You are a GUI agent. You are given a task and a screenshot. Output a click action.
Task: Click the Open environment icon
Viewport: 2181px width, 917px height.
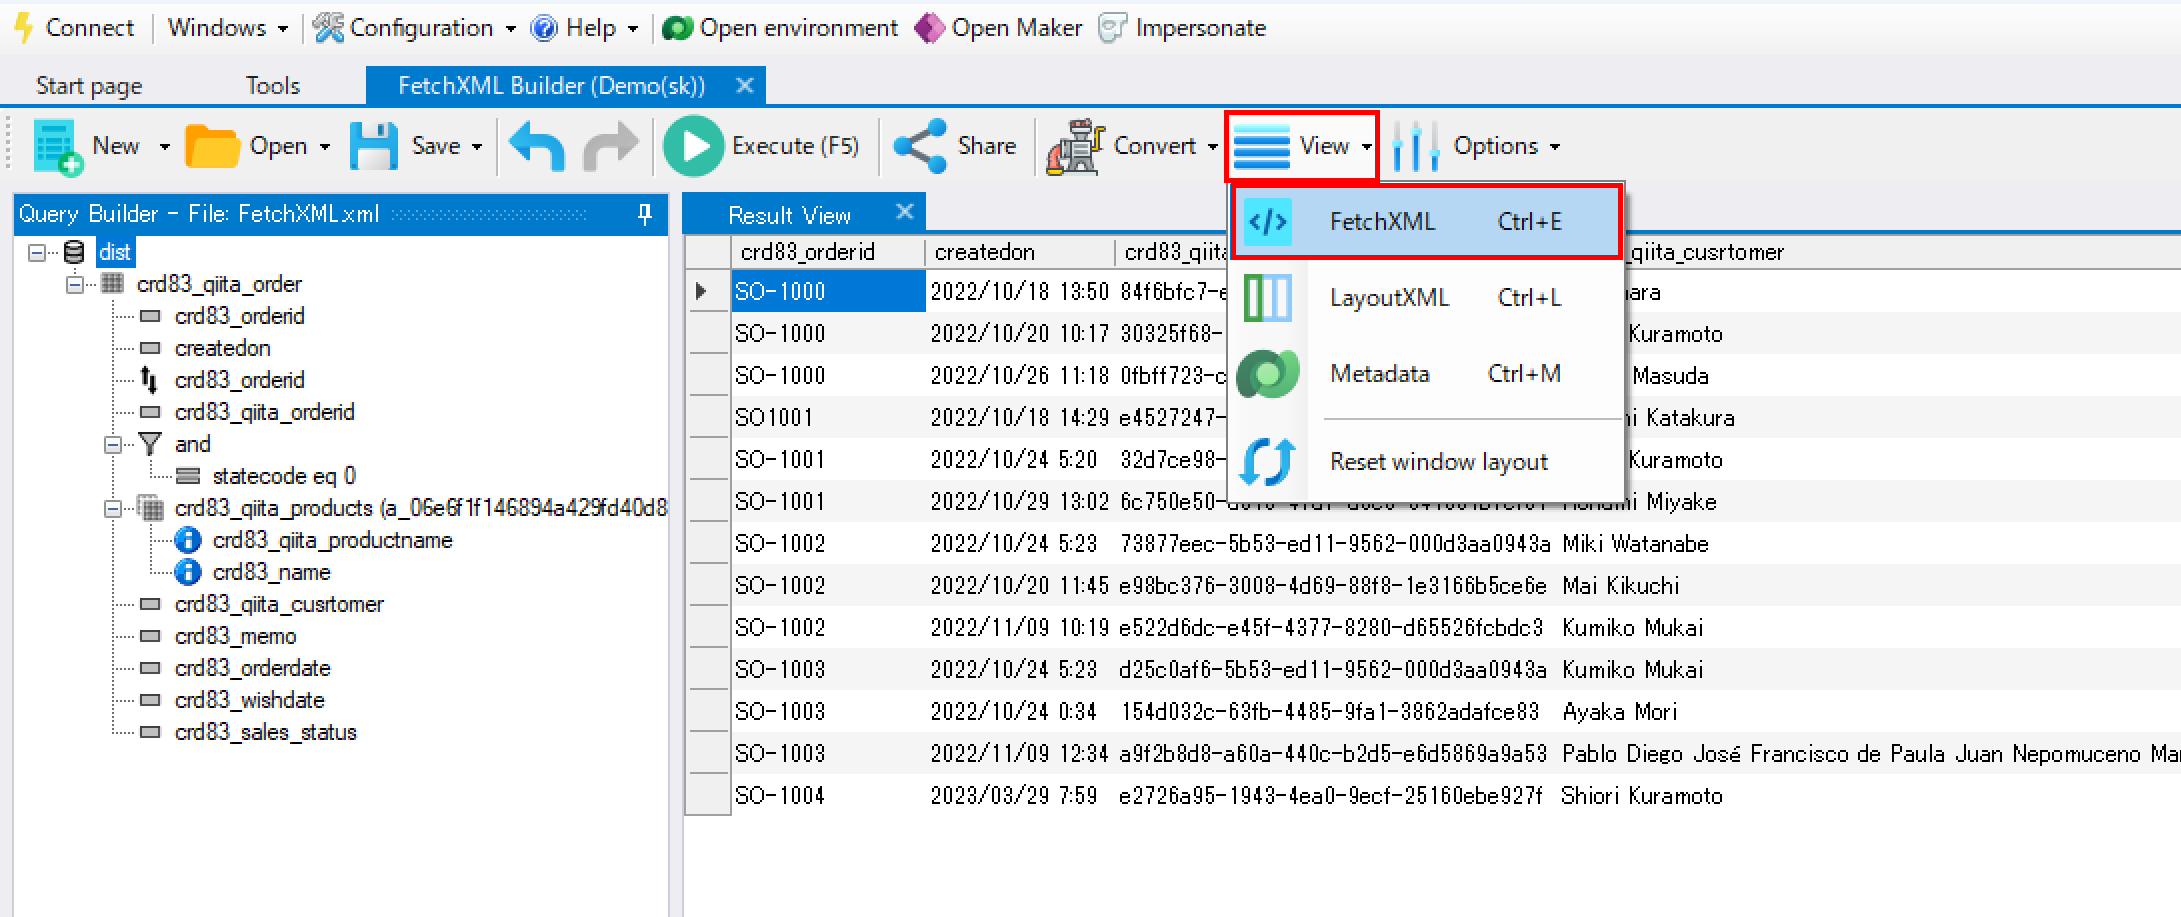click(x=678, y=27)
